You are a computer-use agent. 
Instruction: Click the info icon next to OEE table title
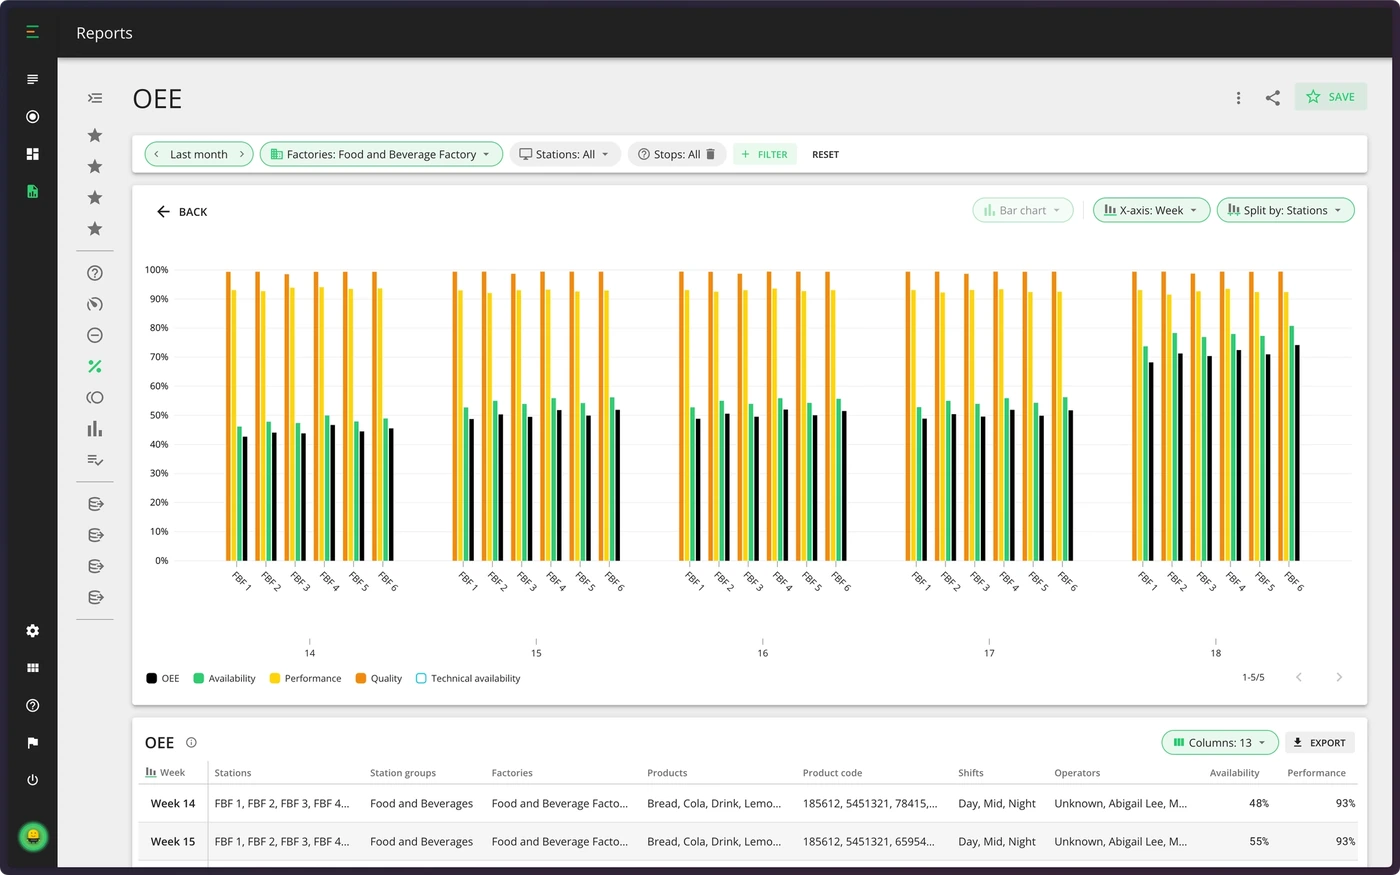pyautogui.click(x=191, y=742)
